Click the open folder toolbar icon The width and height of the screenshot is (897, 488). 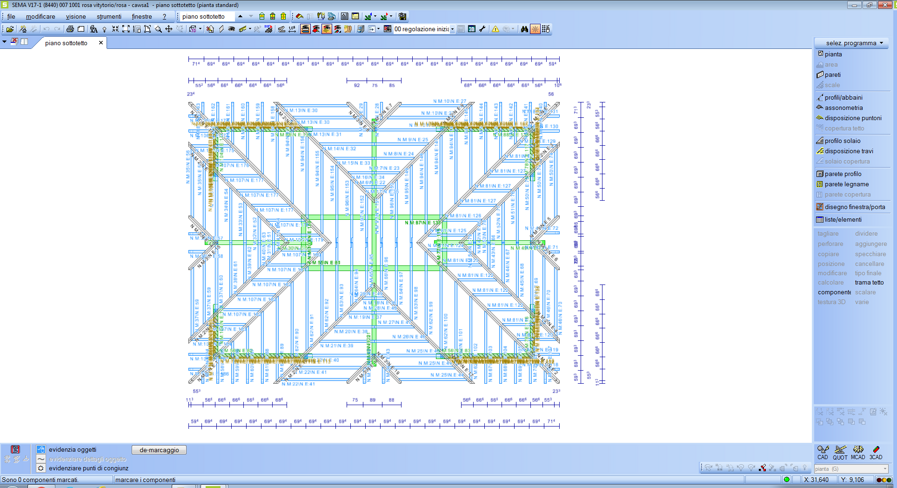(x=10, y=29)
